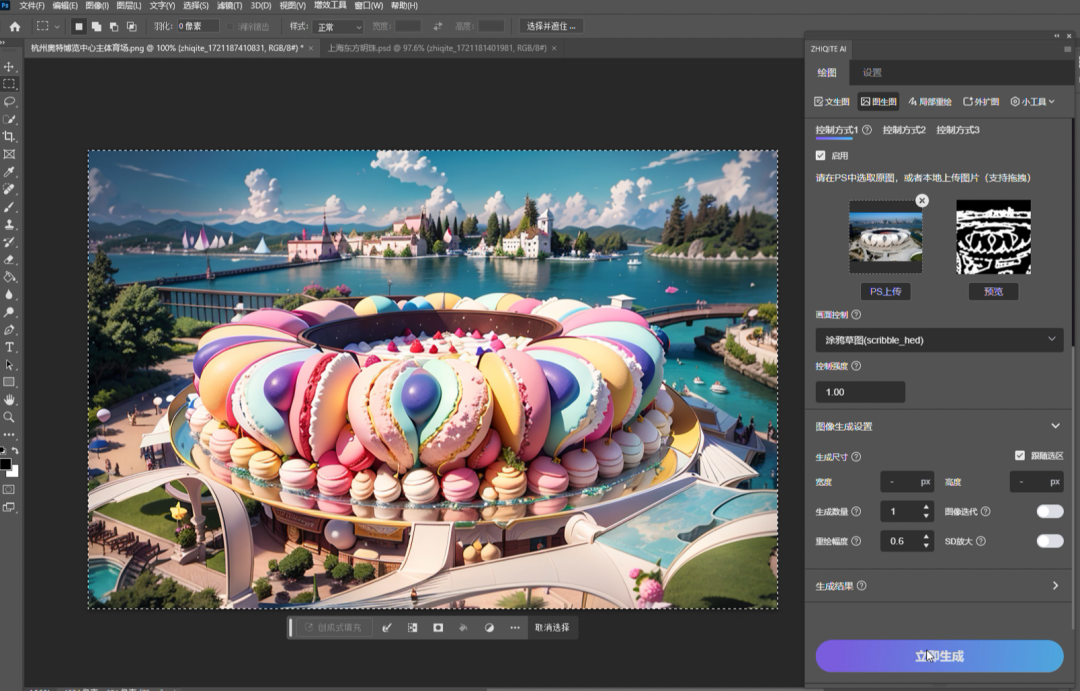Viewport: 1080px width, 691px height.
Task: Toggle the SD放大 switch
Action: (x=1049, y=541)
